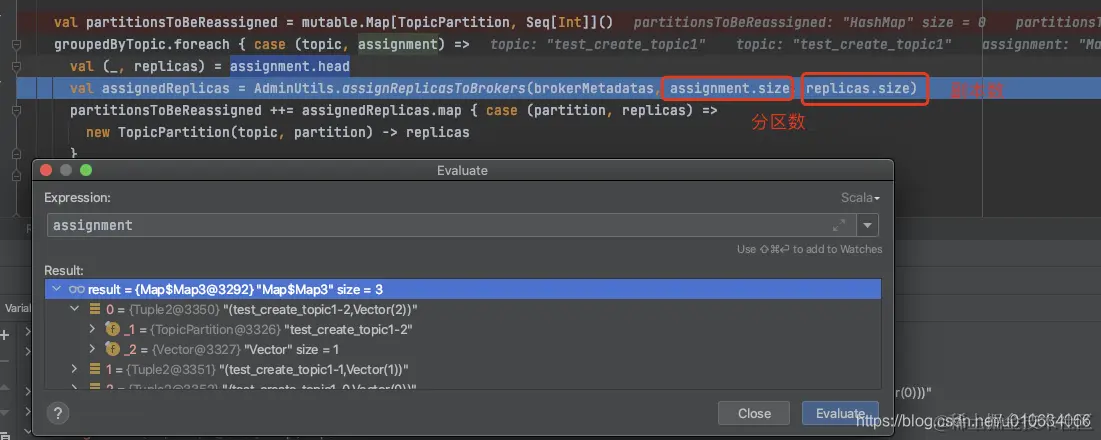
Task: Collapse the 0 = Tuple2@3350 node
Action: click(74, 309)
